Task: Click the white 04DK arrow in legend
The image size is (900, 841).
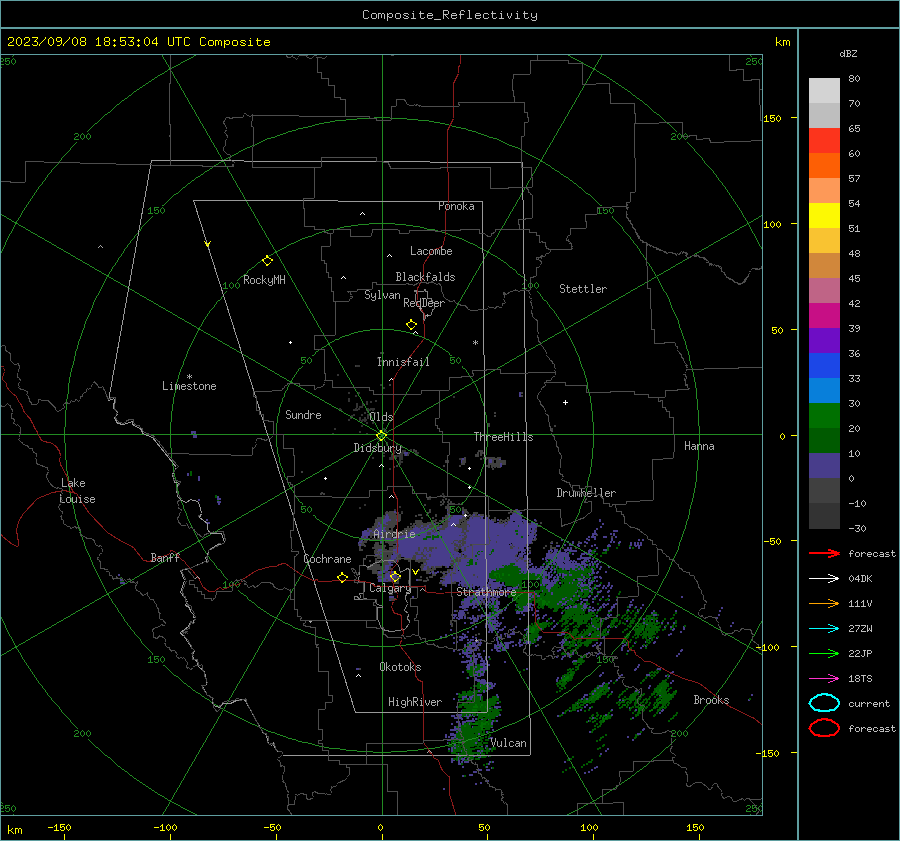Action: (824, 579)
